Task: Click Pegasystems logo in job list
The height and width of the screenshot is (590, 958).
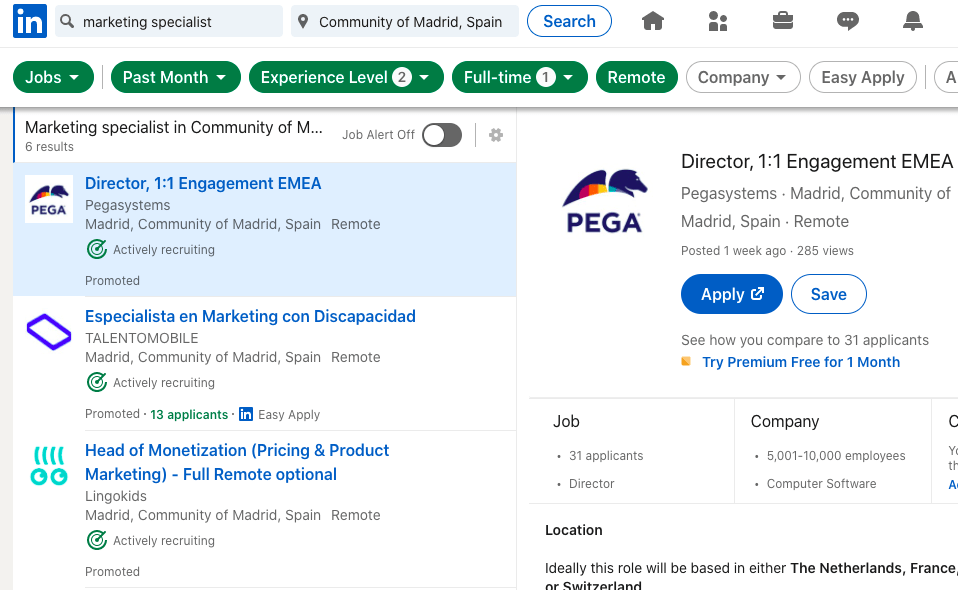Action: coord(49,199)
